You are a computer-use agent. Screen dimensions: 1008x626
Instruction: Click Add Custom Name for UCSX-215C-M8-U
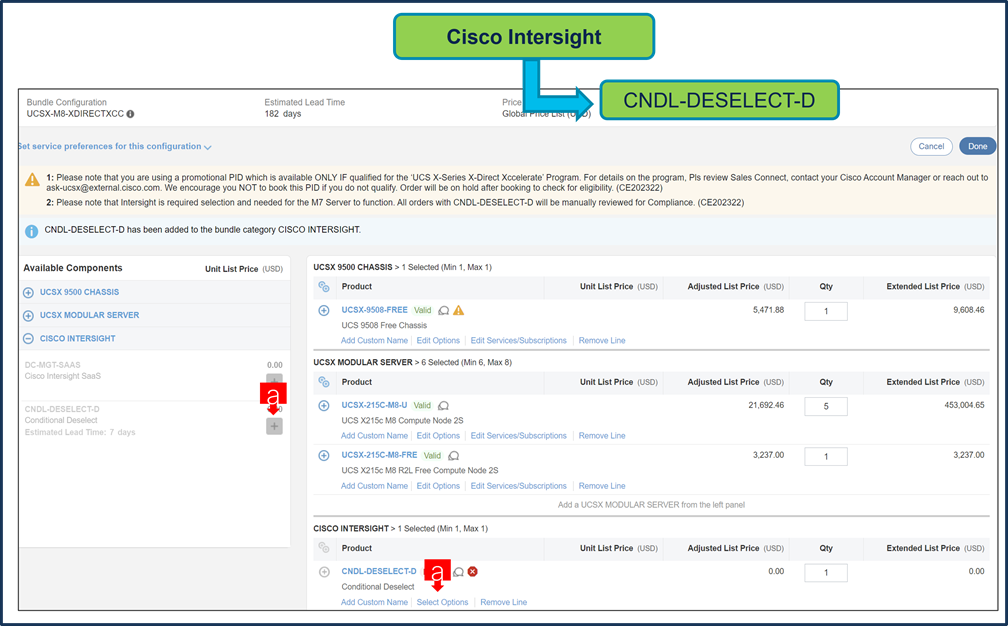374,436
